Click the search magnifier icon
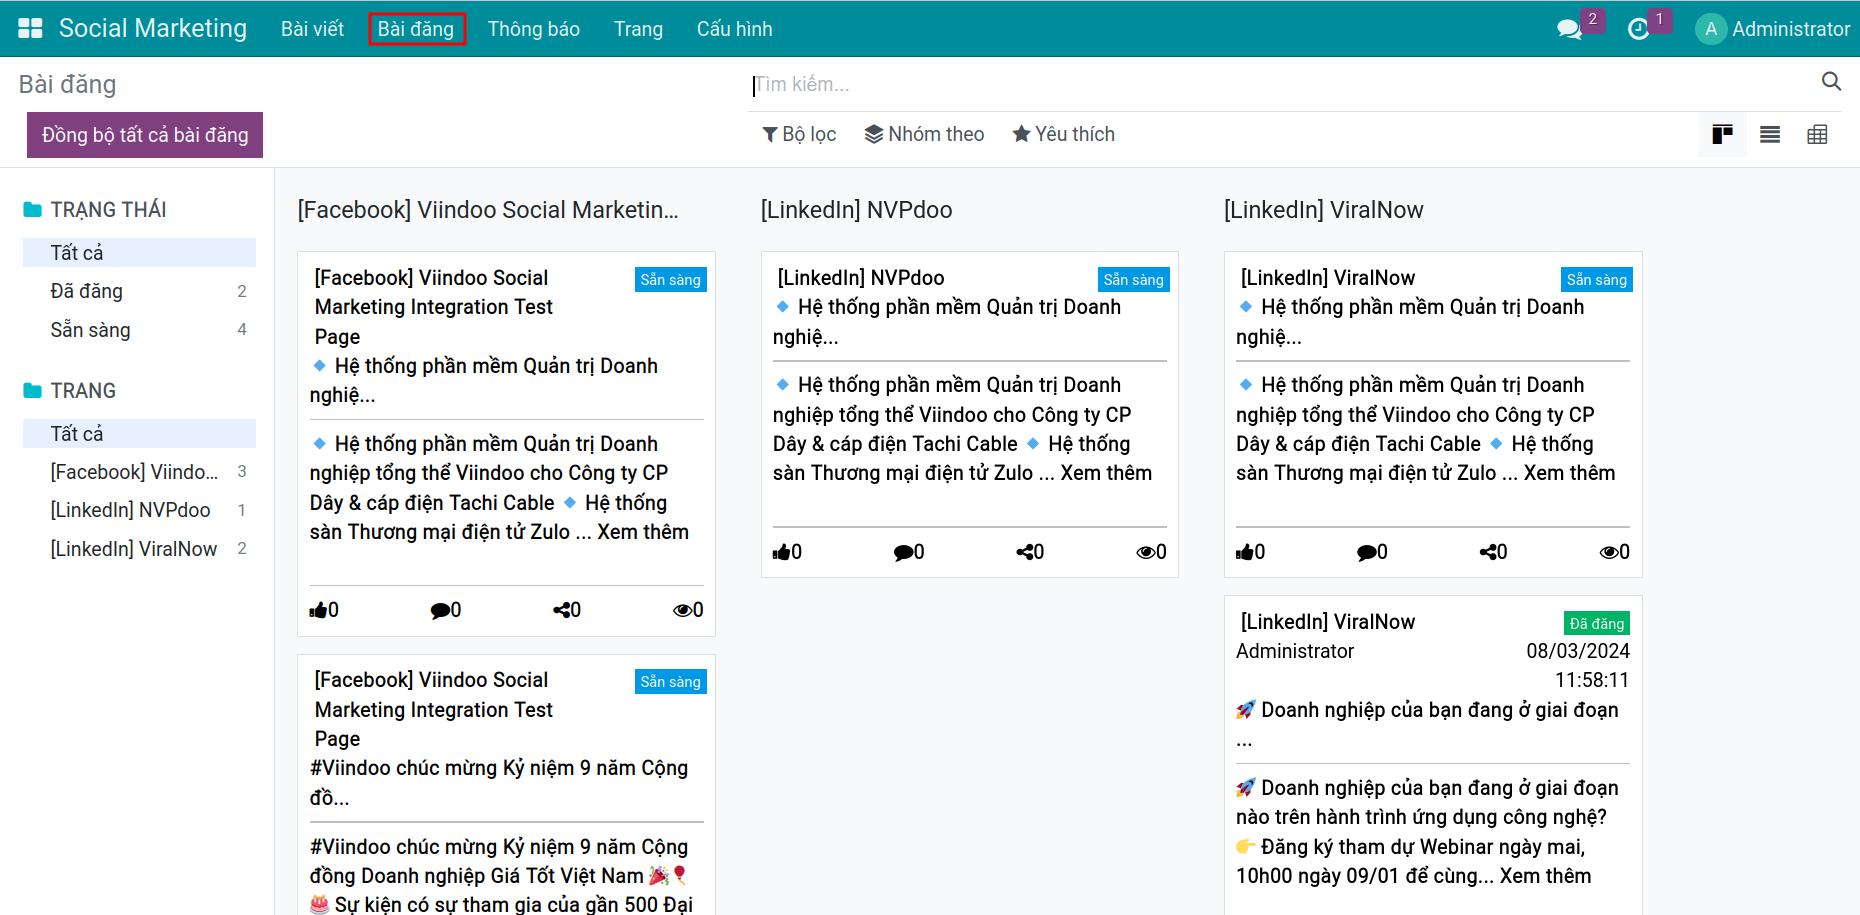The width and height of the screenshot is (1860, 915). [1831, 82]
